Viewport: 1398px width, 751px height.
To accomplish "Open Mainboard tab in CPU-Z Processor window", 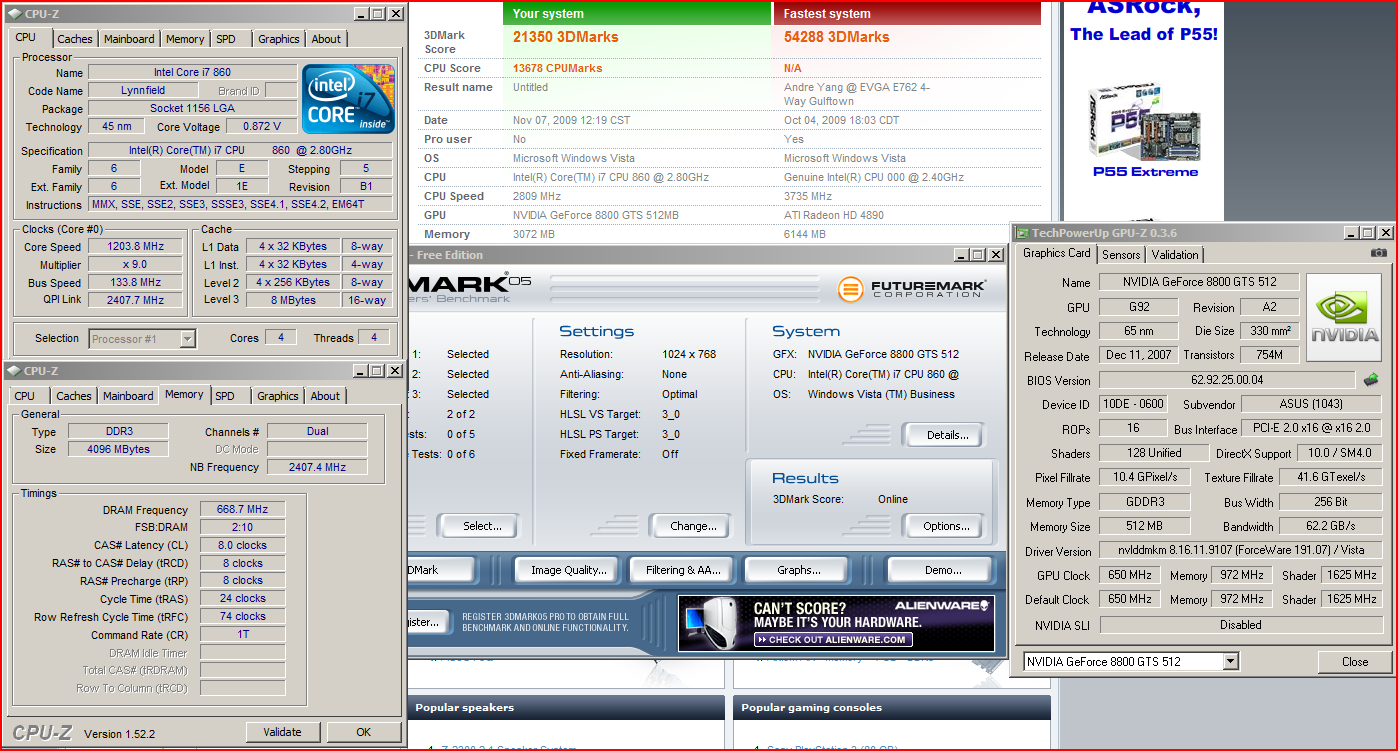I will tap(129, 39).
